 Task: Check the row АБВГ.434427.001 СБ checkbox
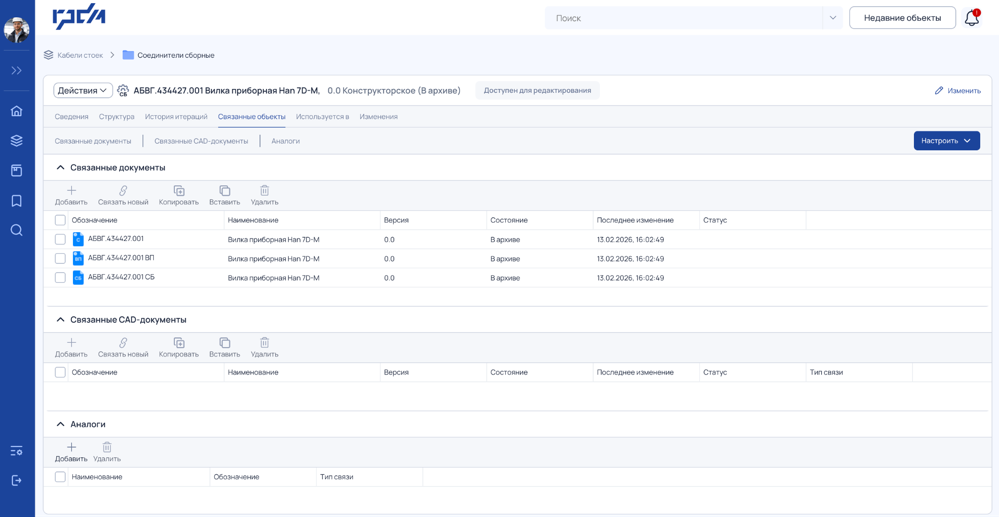pyautogui.click(x=60, y=278)
